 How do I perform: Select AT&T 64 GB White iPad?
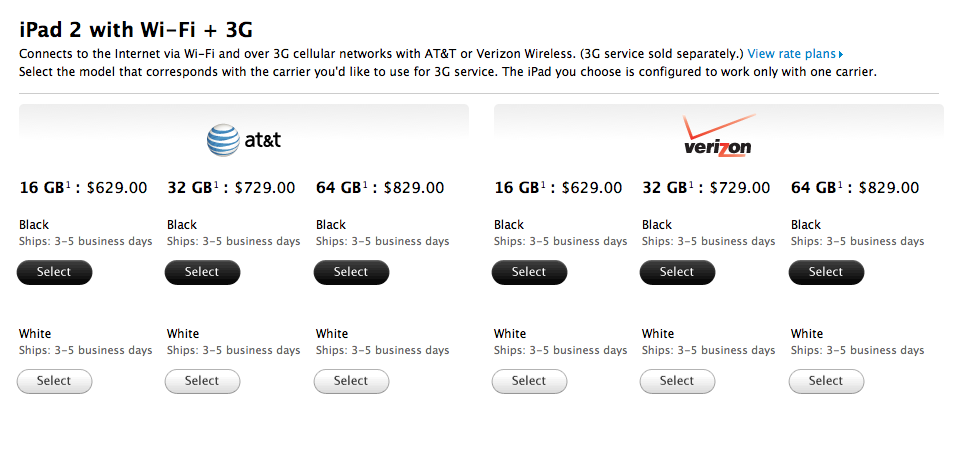coord(351,381)
